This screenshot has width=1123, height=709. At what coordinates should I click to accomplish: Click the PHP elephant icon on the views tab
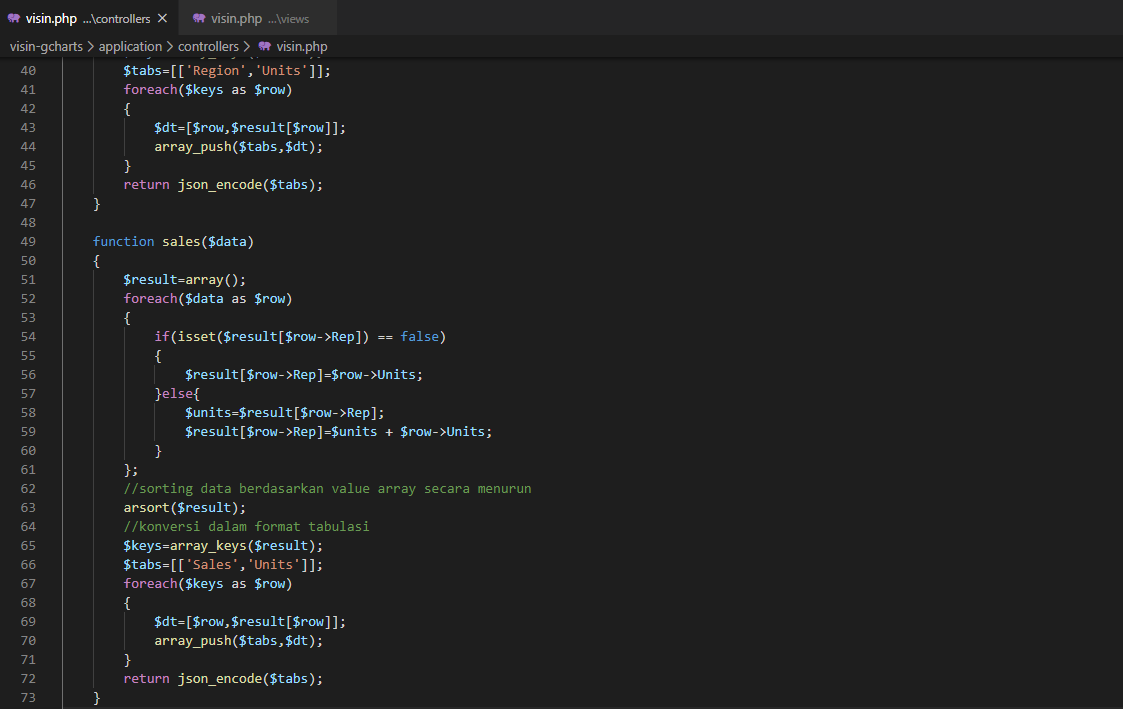tap(199, 18)
